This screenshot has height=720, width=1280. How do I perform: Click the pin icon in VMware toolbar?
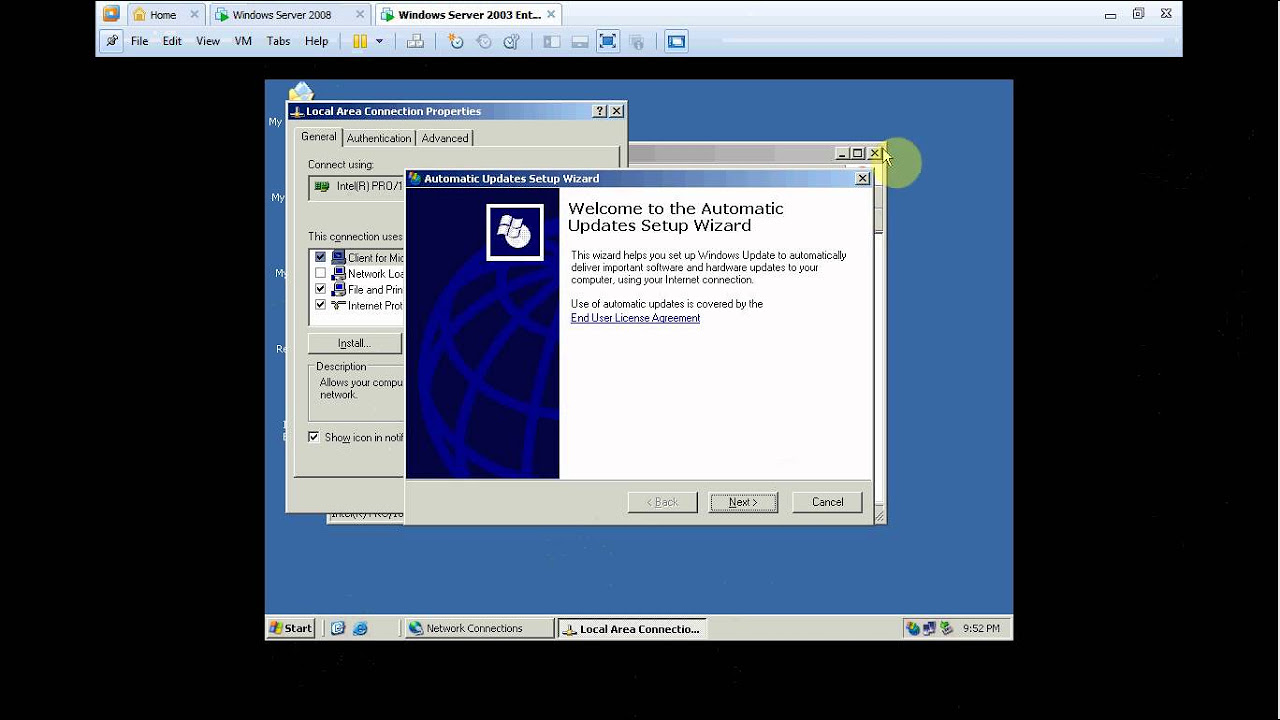coord(112,41)
